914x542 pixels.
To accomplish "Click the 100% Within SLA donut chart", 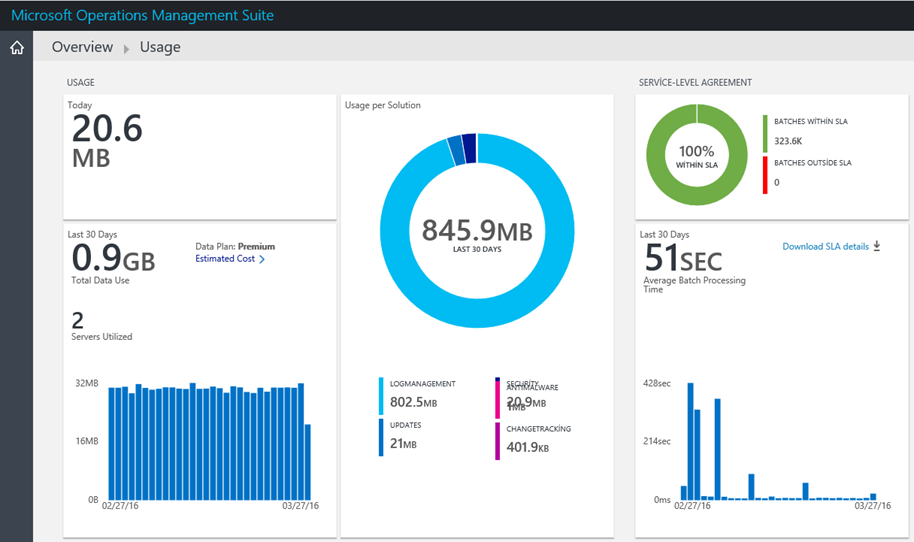I will 697,156.
